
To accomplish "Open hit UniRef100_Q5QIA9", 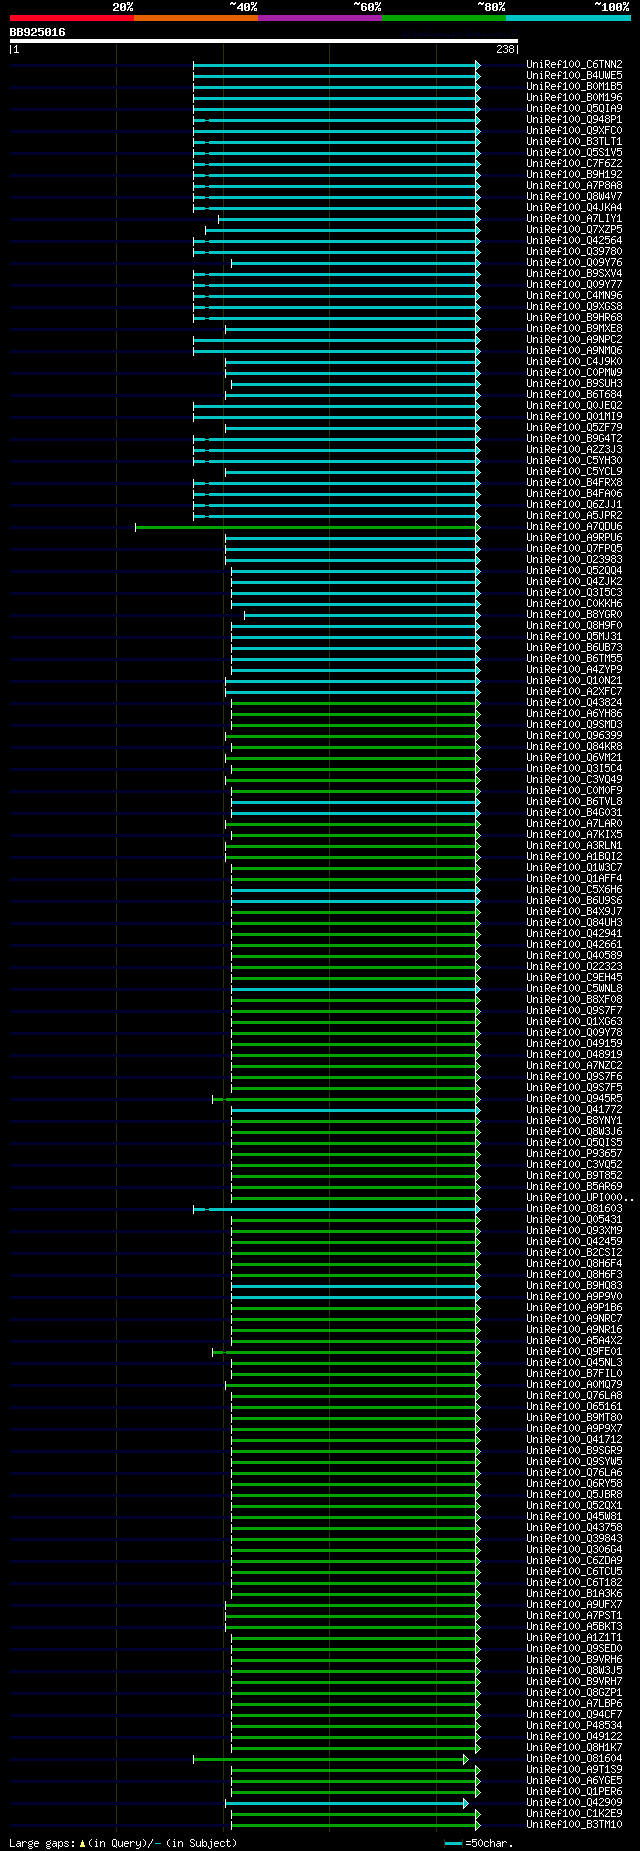I will [x=574, y=108].
